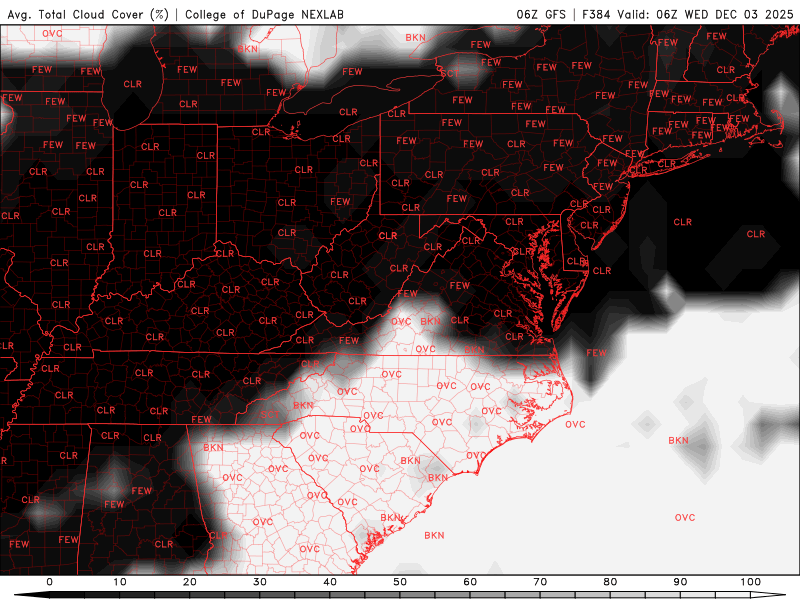Viewport: 800px width, 600px height.
Task: Click the colorbar label "80"
Action: tap(610, 582)
